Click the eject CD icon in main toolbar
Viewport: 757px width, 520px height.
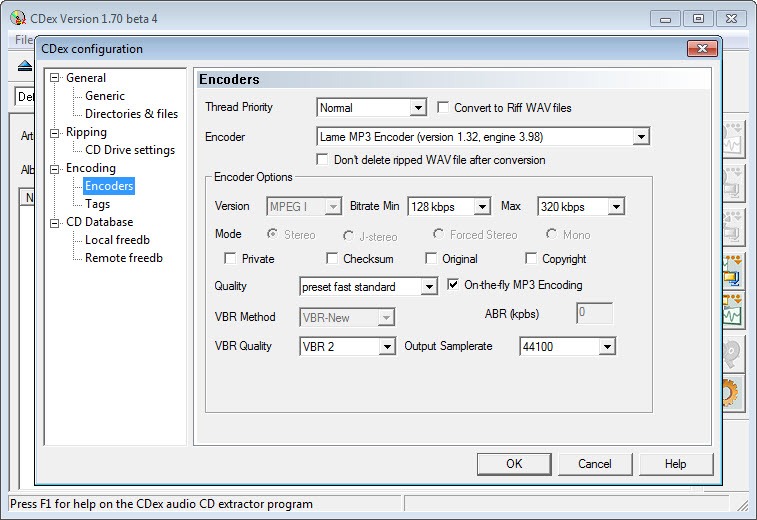tap(25, 66)
